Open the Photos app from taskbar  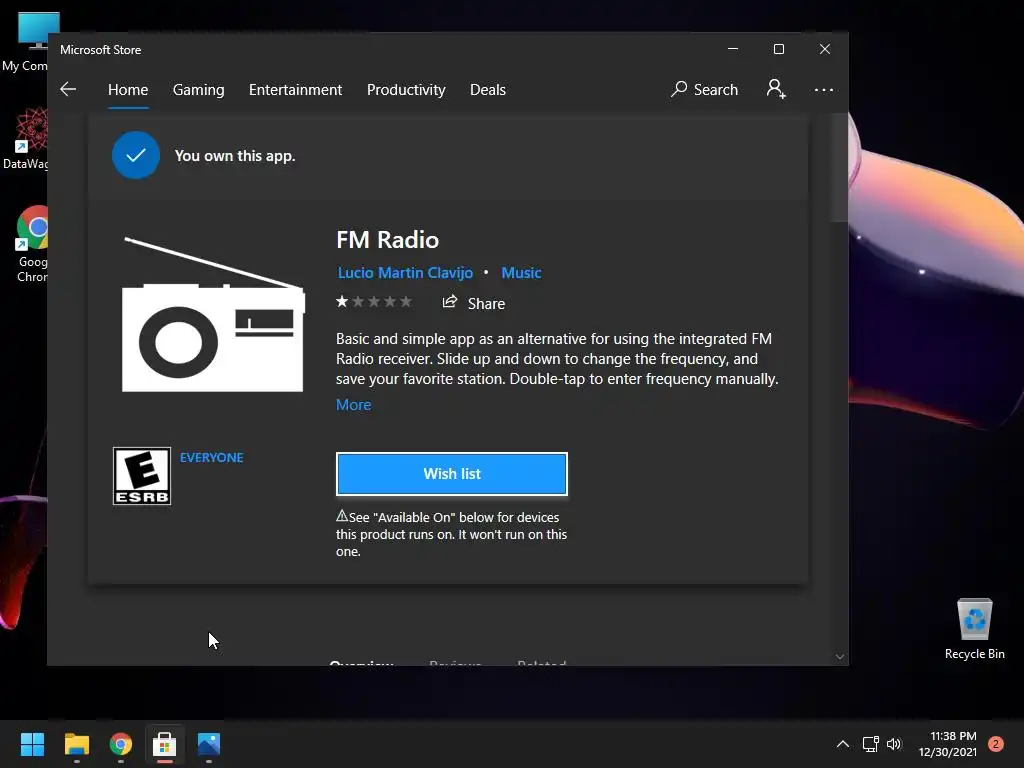click(x=209, y=744)
